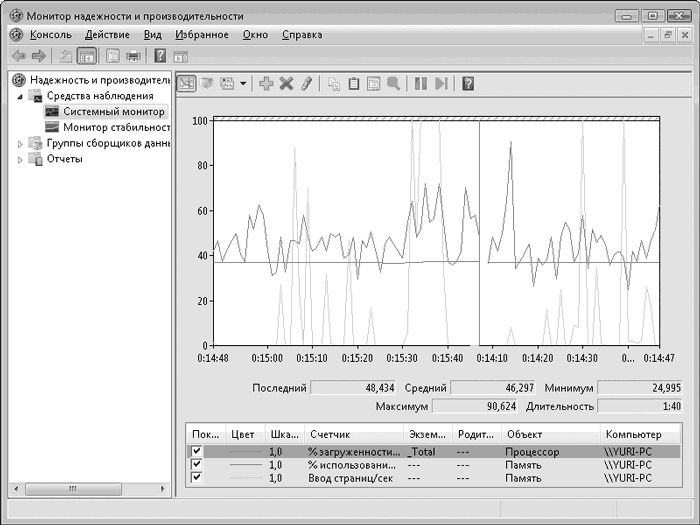Open the Действие menu
The image size is (700, 525).
click(x=106, y=35)
